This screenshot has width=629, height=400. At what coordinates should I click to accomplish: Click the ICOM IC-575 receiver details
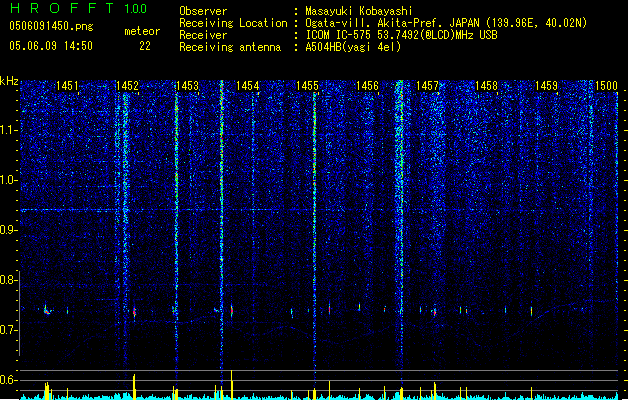[402, 35]
